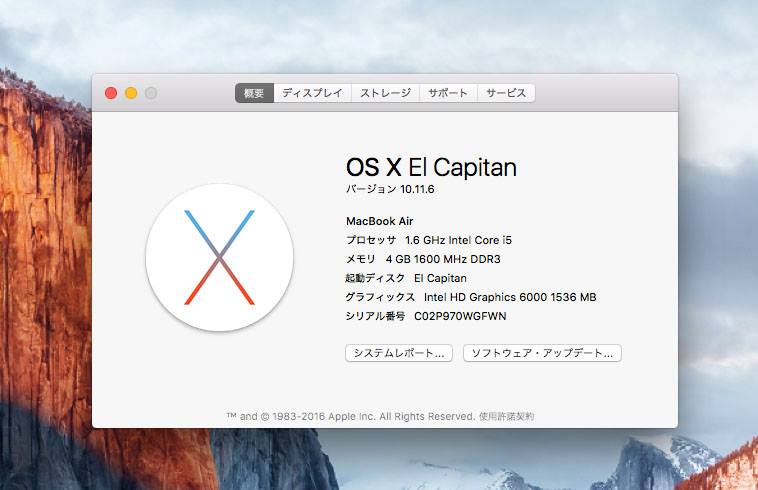Viewport: 758px width, 490px height.
Task: Click the serial number C02P970WGFWN
Action: (x=460, y=316)
